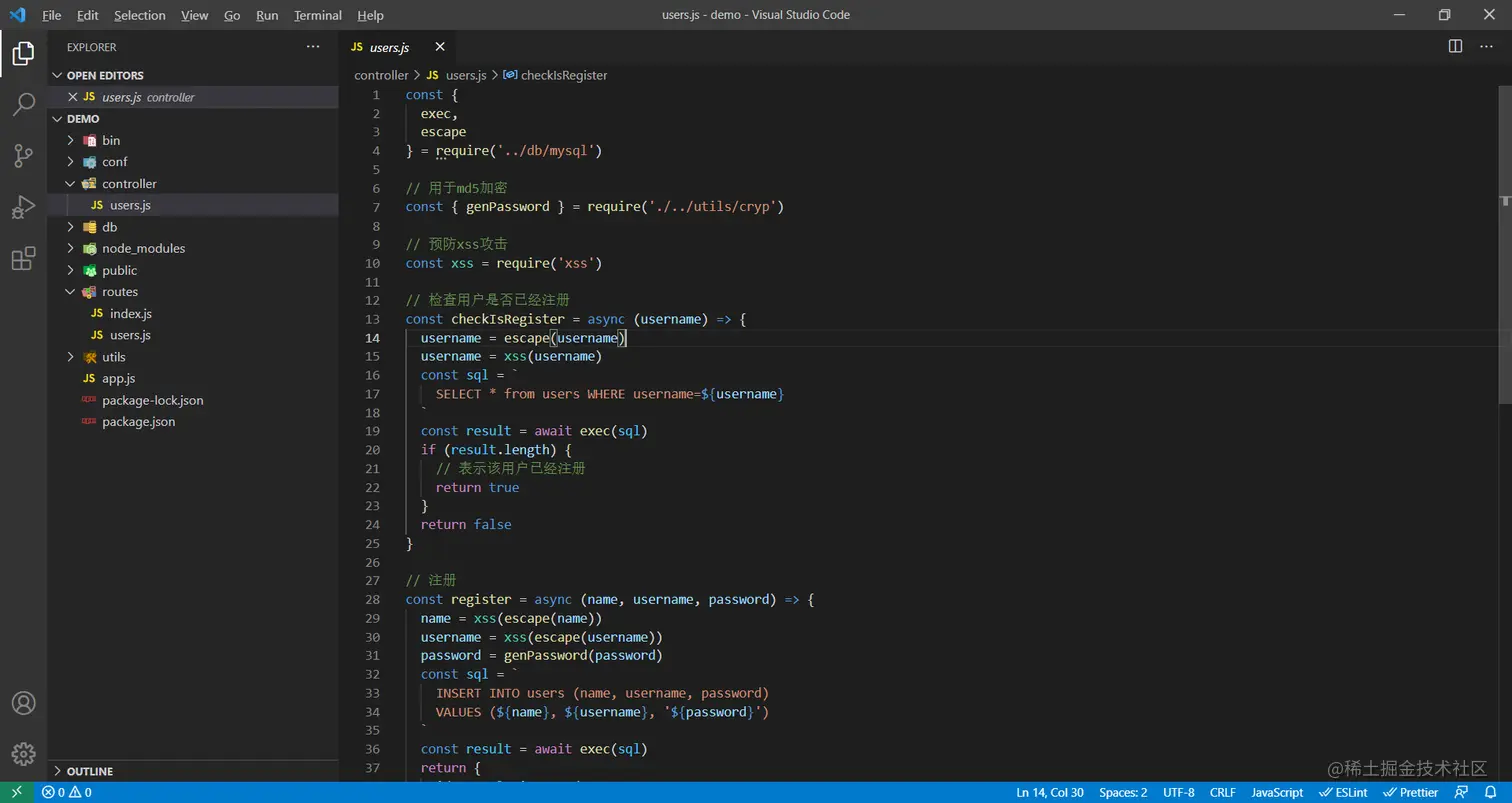Open the Manage settings gear
This screenshot has width=1512, height=803.
pos(23,754)
